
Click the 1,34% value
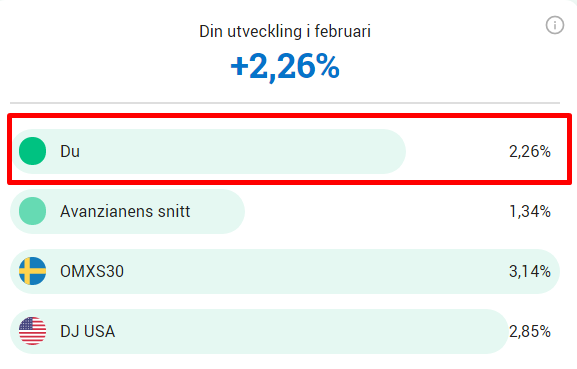tap(530, 211)
